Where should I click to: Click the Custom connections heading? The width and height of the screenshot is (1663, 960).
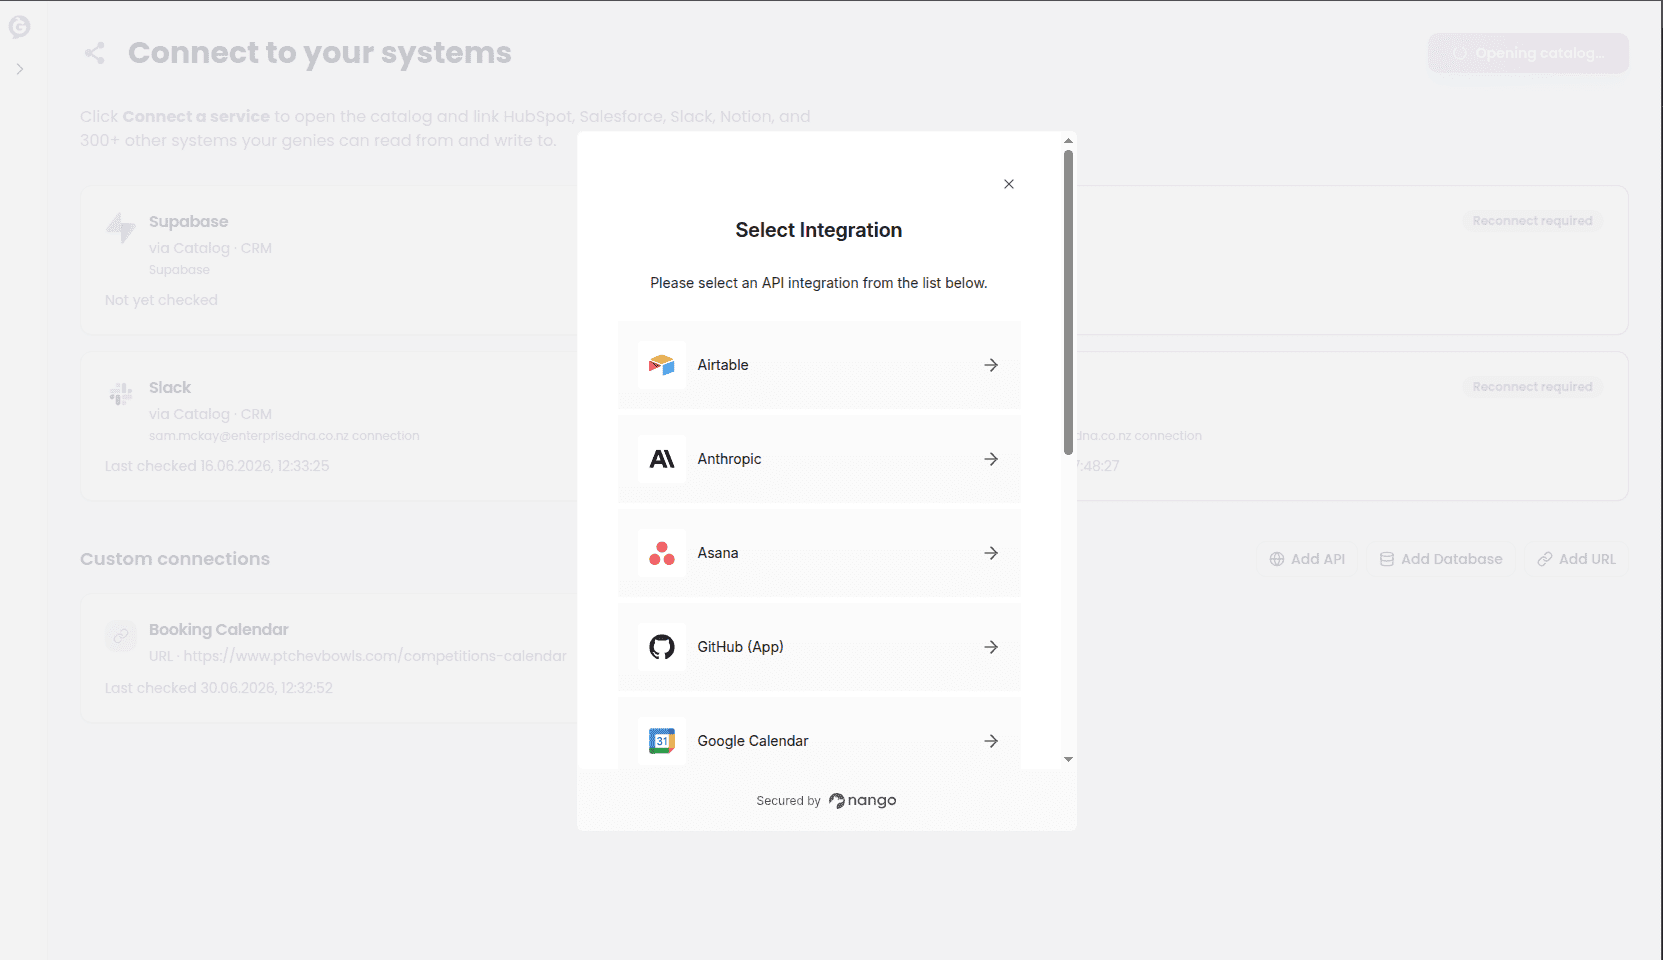tap(175, 559)
